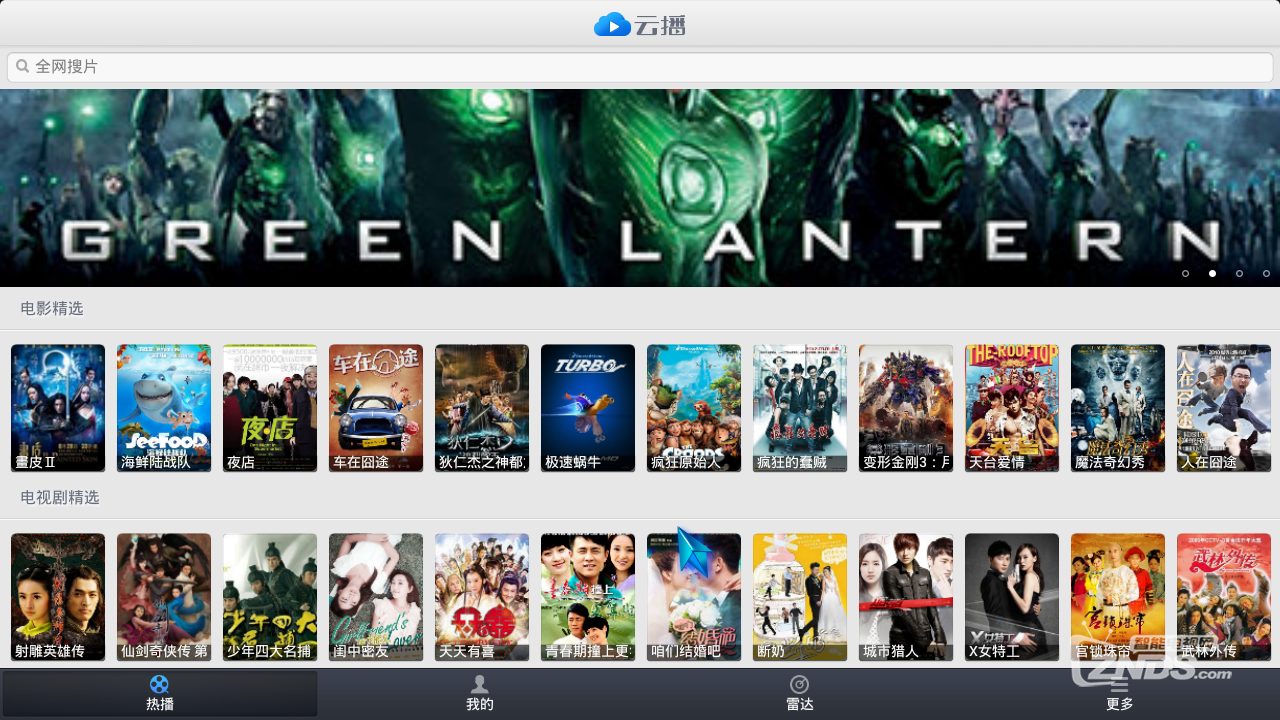Viewport: 1280px width, 720px height.
Task: Click the 全网搜片 search field
Action: coord(640,67)
